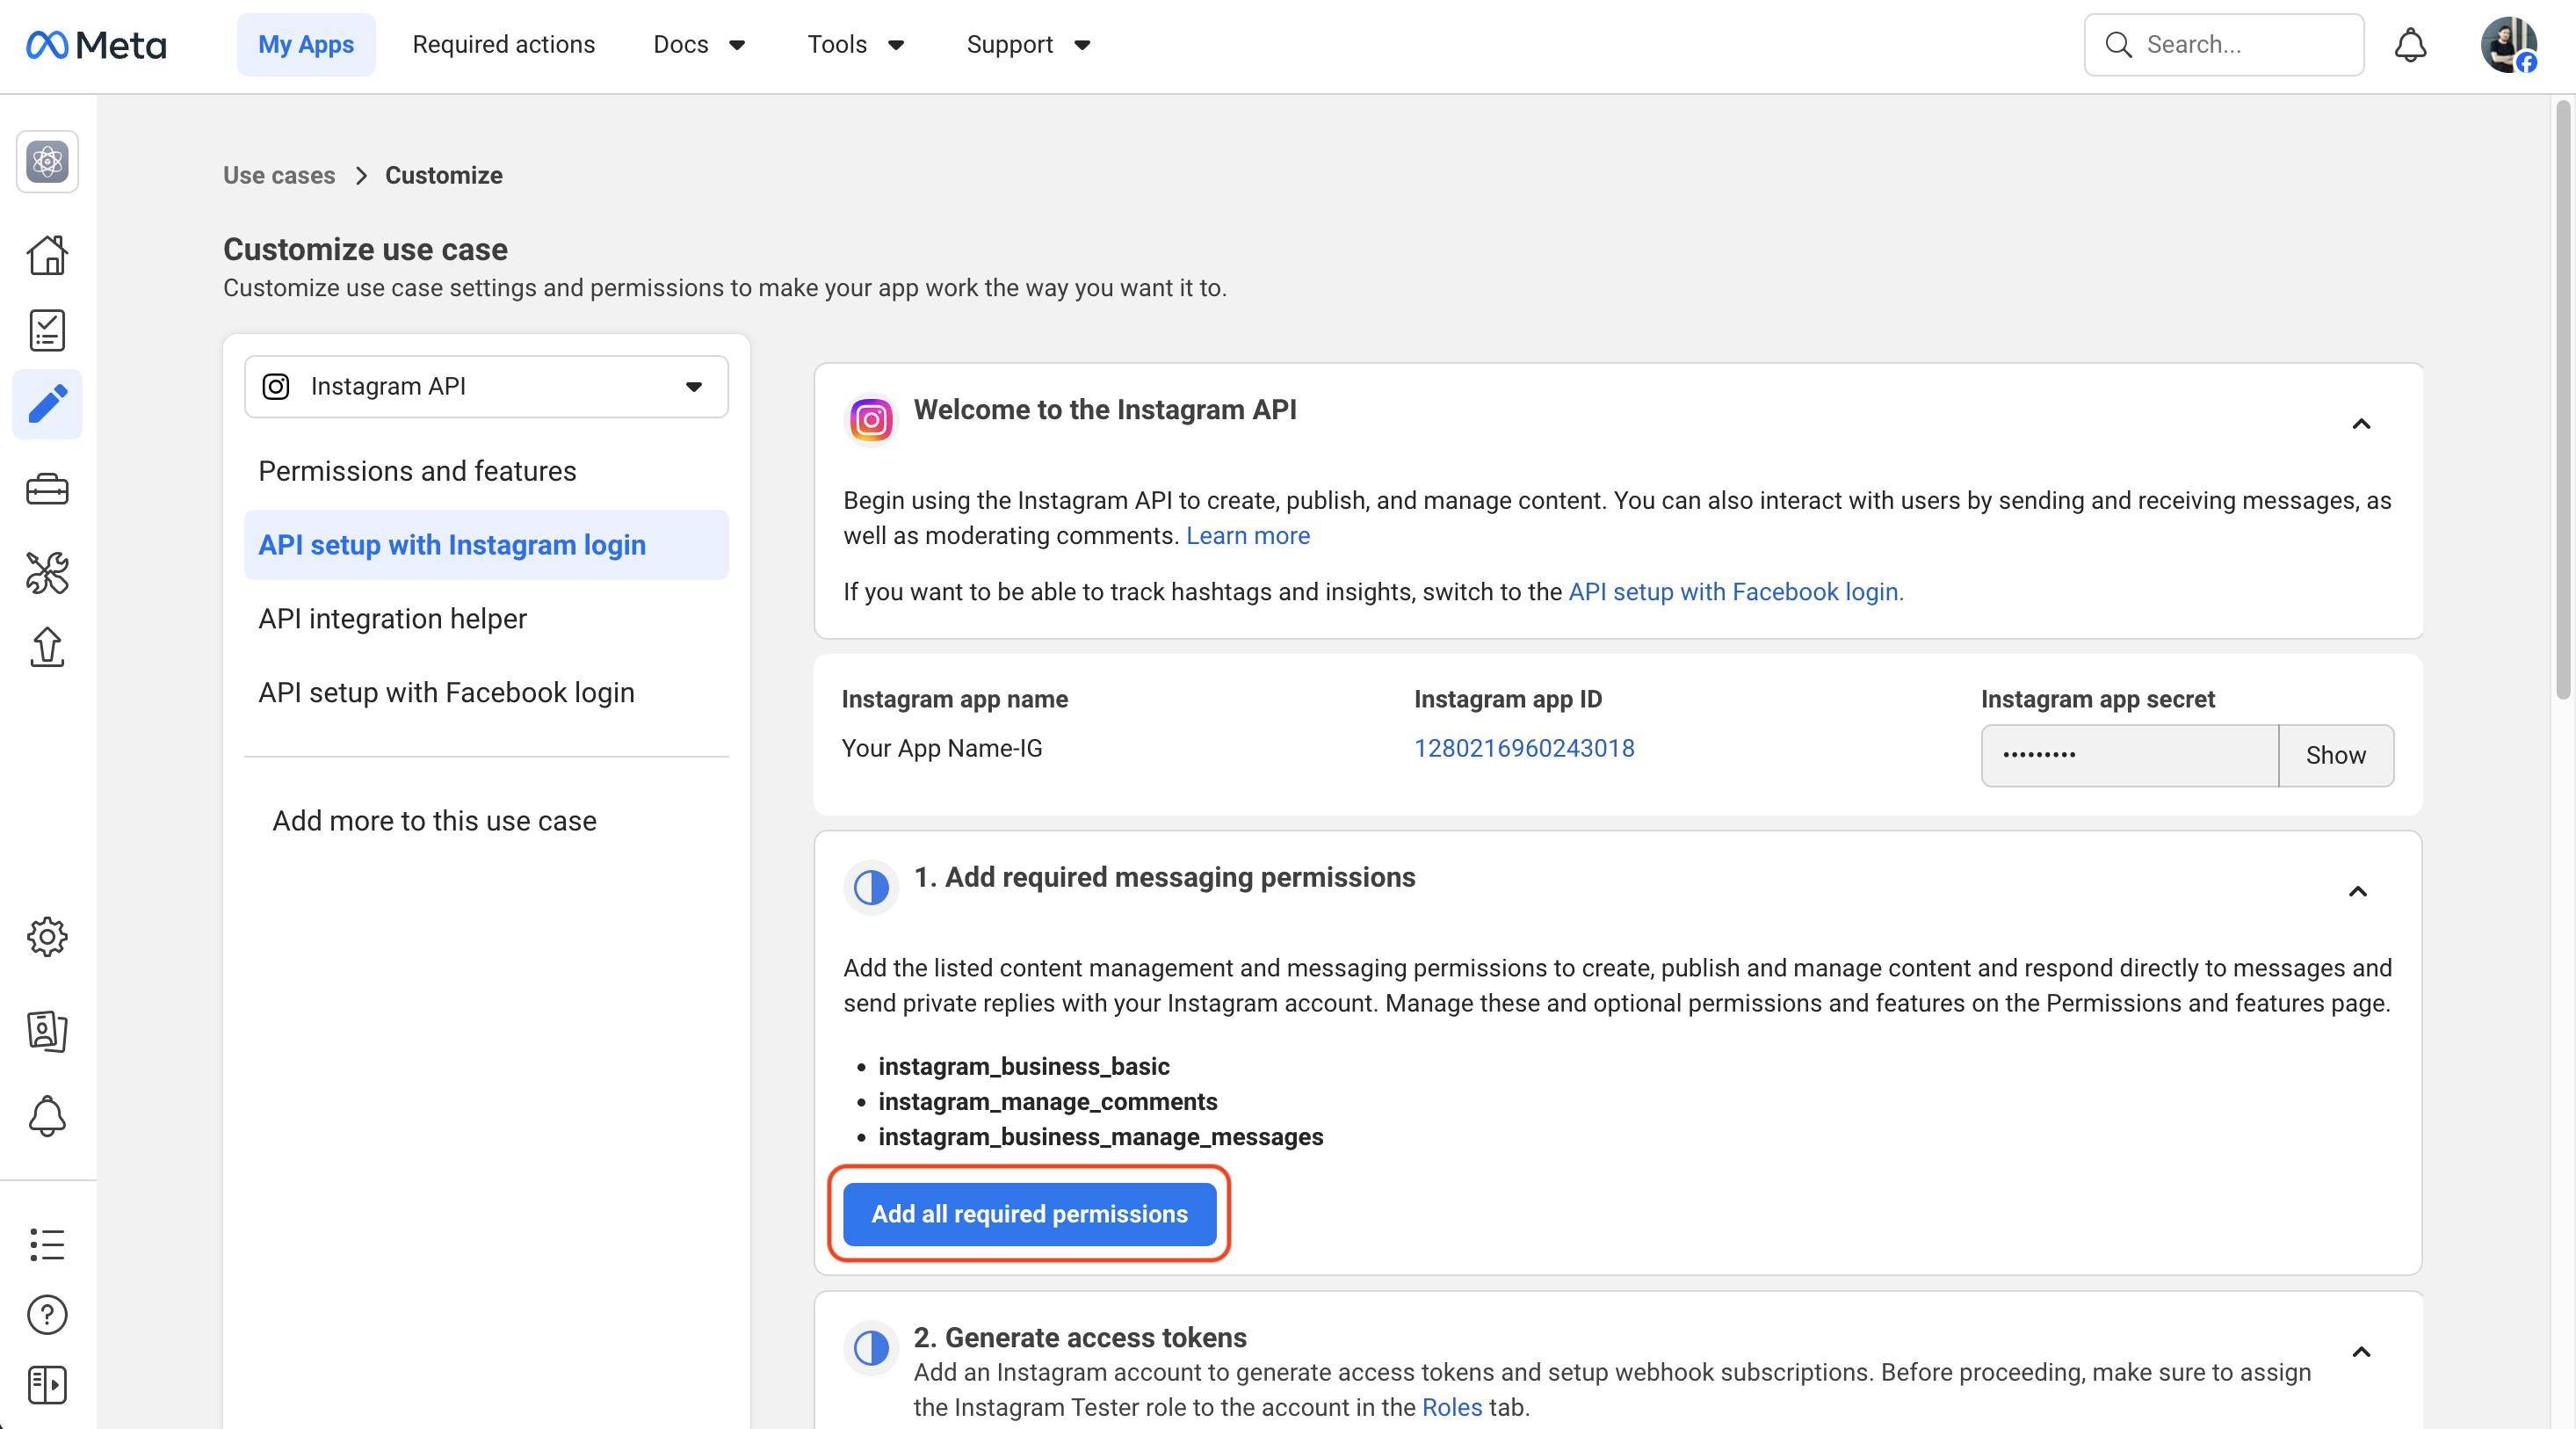Click the sidebar alerts bell icon
Image resolution: width=2576 pixels, height=1429 pixels.
point(47,1115)
